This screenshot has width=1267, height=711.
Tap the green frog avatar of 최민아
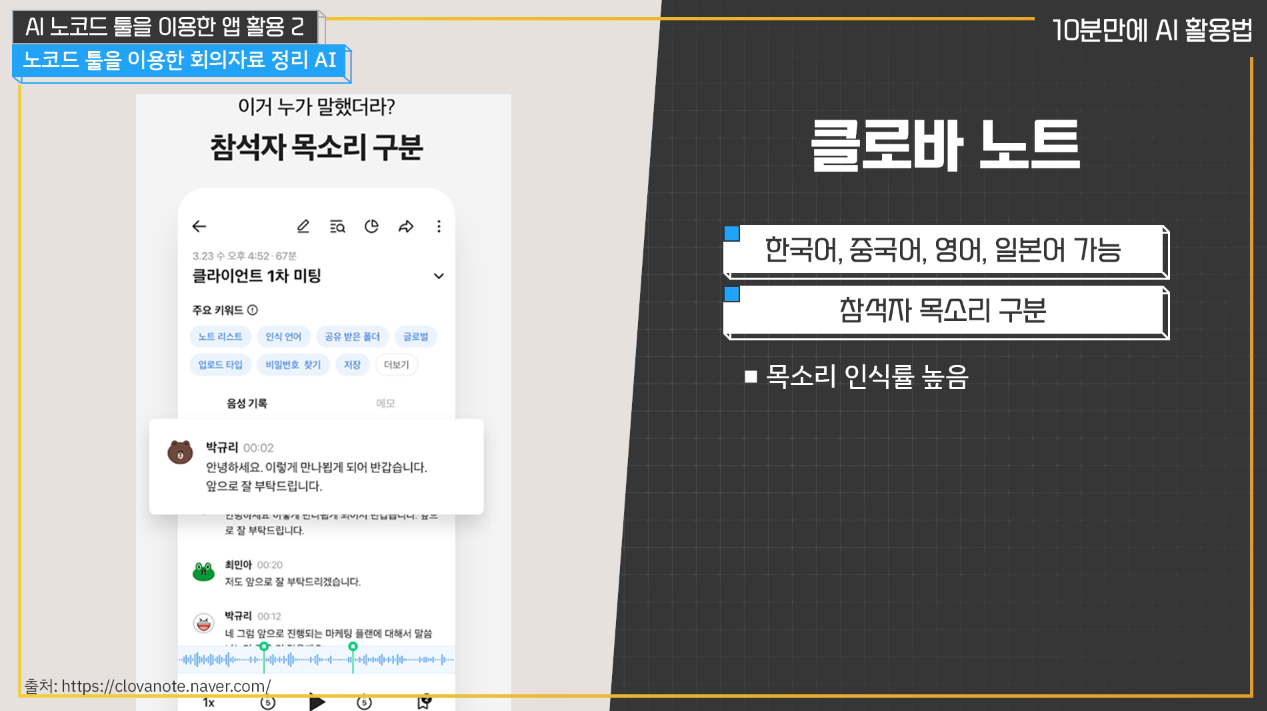pyautogui.click(x=203, y=571)
